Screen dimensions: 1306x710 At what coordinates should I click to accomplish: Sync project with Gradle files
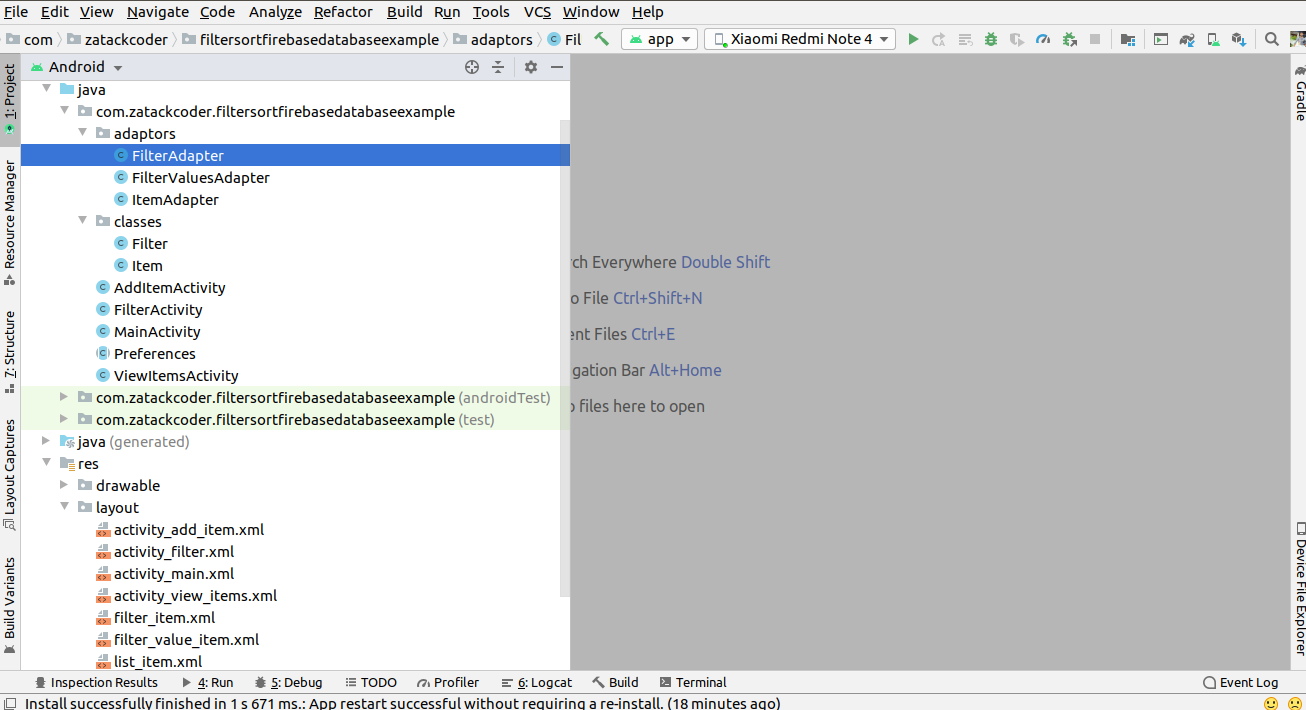tap(1187, 39)
